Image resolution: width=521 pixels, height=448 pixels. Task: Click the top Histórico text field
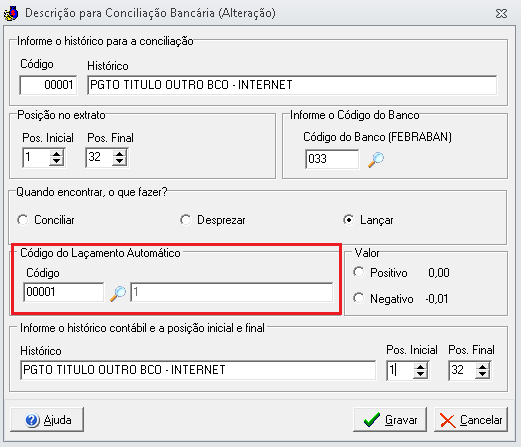pos(292,85)
